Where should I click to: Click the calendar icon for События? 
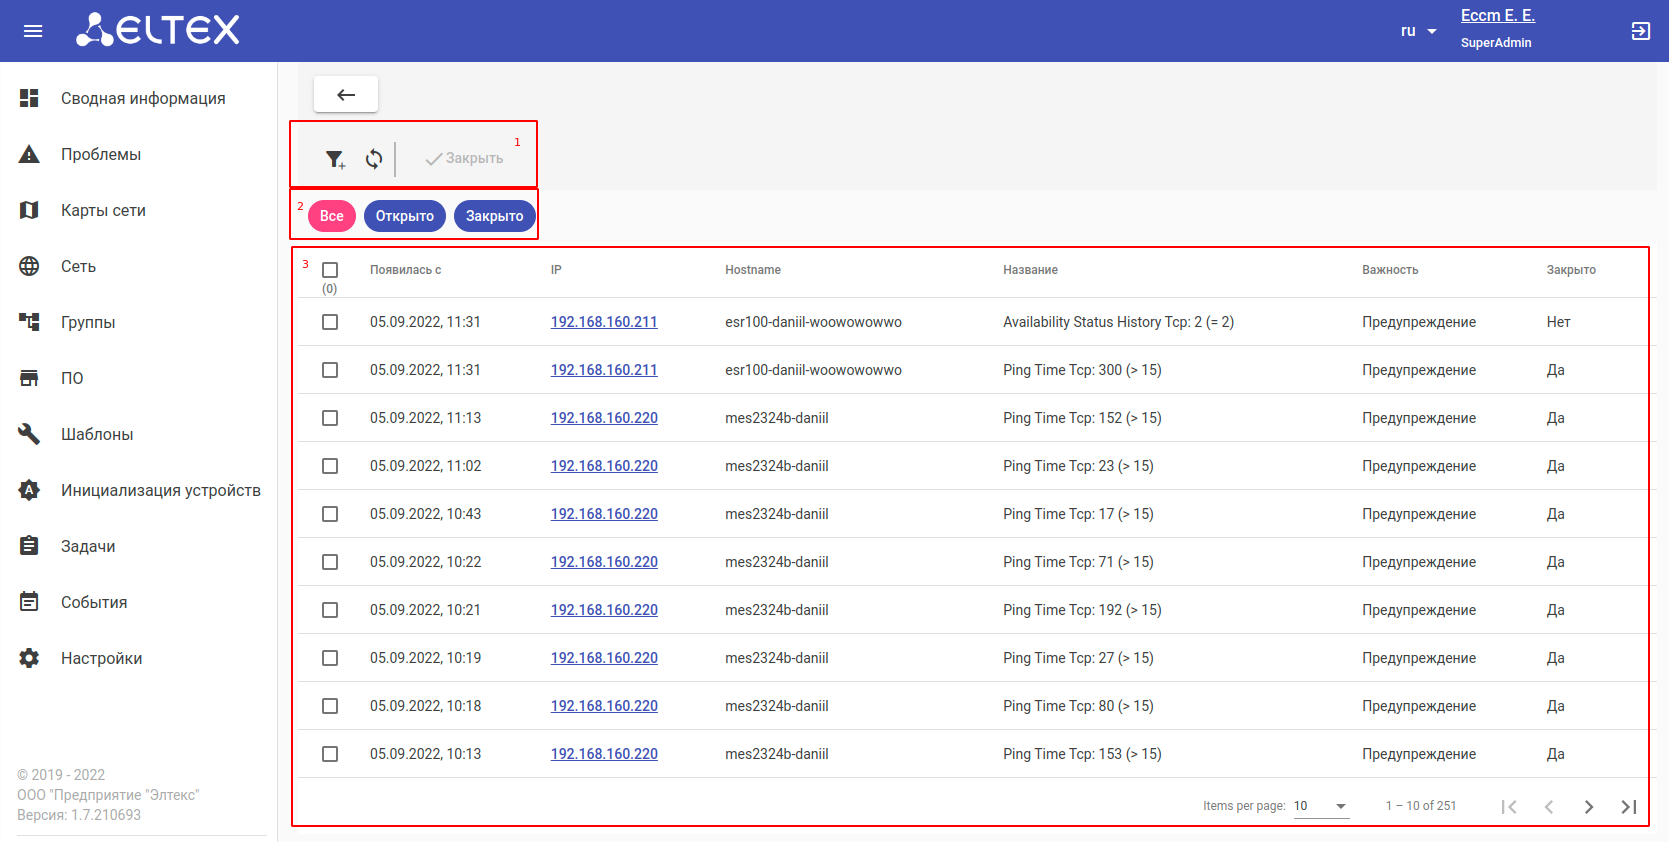pos(29,602)
